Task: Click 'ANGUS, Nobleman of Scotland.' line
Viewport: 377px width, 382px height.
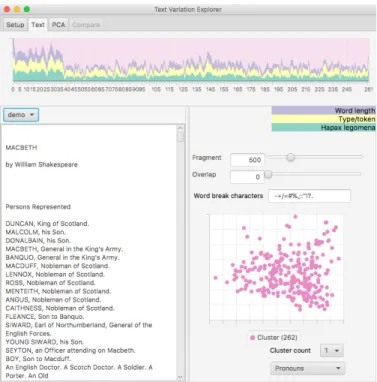Action: click(x=53, y=300)
